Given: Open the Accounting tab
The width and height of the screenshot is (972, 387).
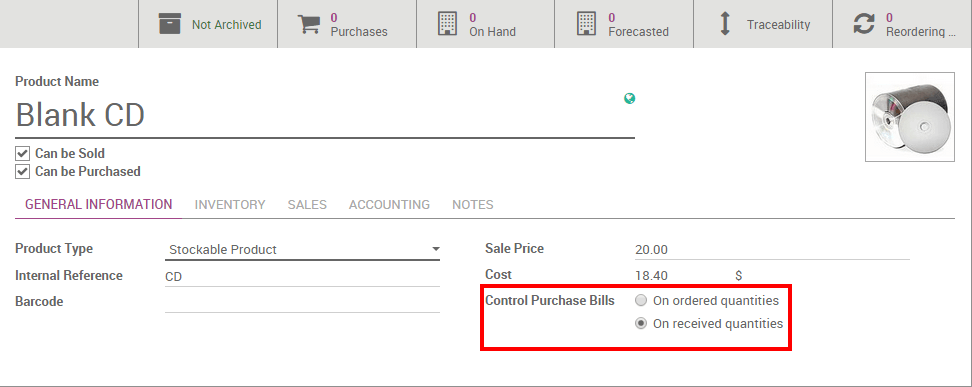Looking at the screenshot, I should (x=389, y=205).
